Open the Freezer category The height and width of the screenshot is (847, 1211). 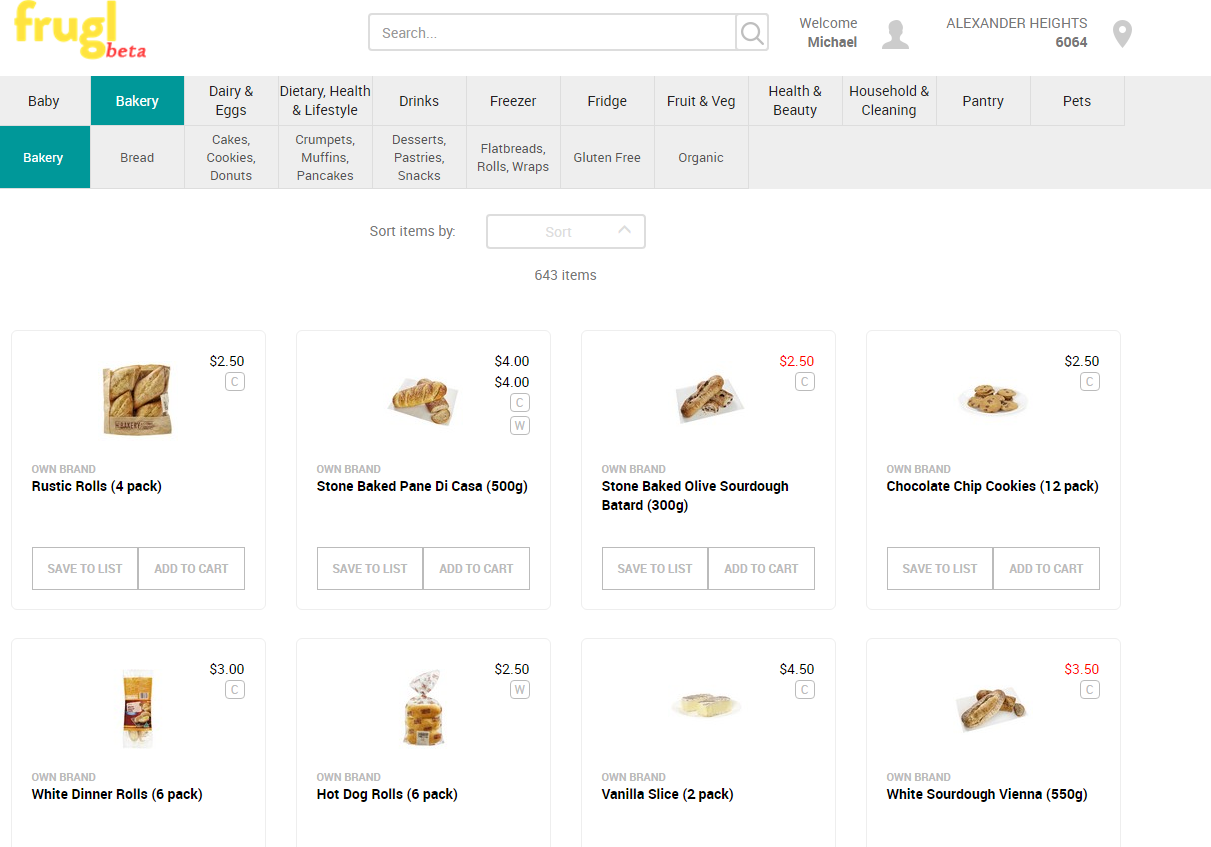[x=513, y=101]
